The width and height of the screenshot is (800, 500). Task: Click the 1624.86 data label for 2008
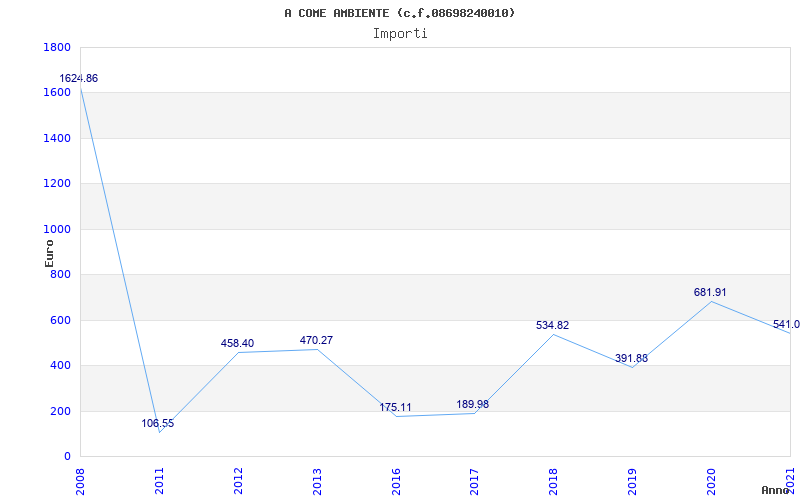[x=79, y=78]
